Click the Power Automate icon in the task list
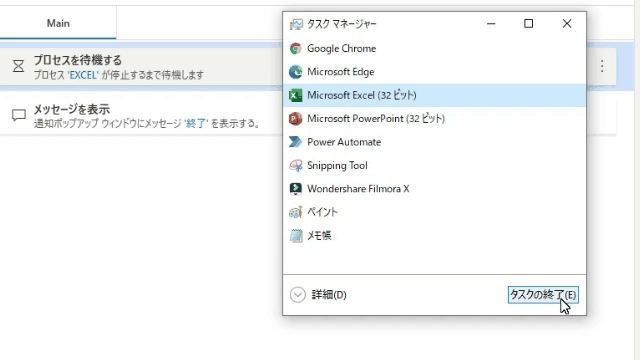The height and width of the screenshot is (360, 640). pyautogui.click(x=296, y=142)
